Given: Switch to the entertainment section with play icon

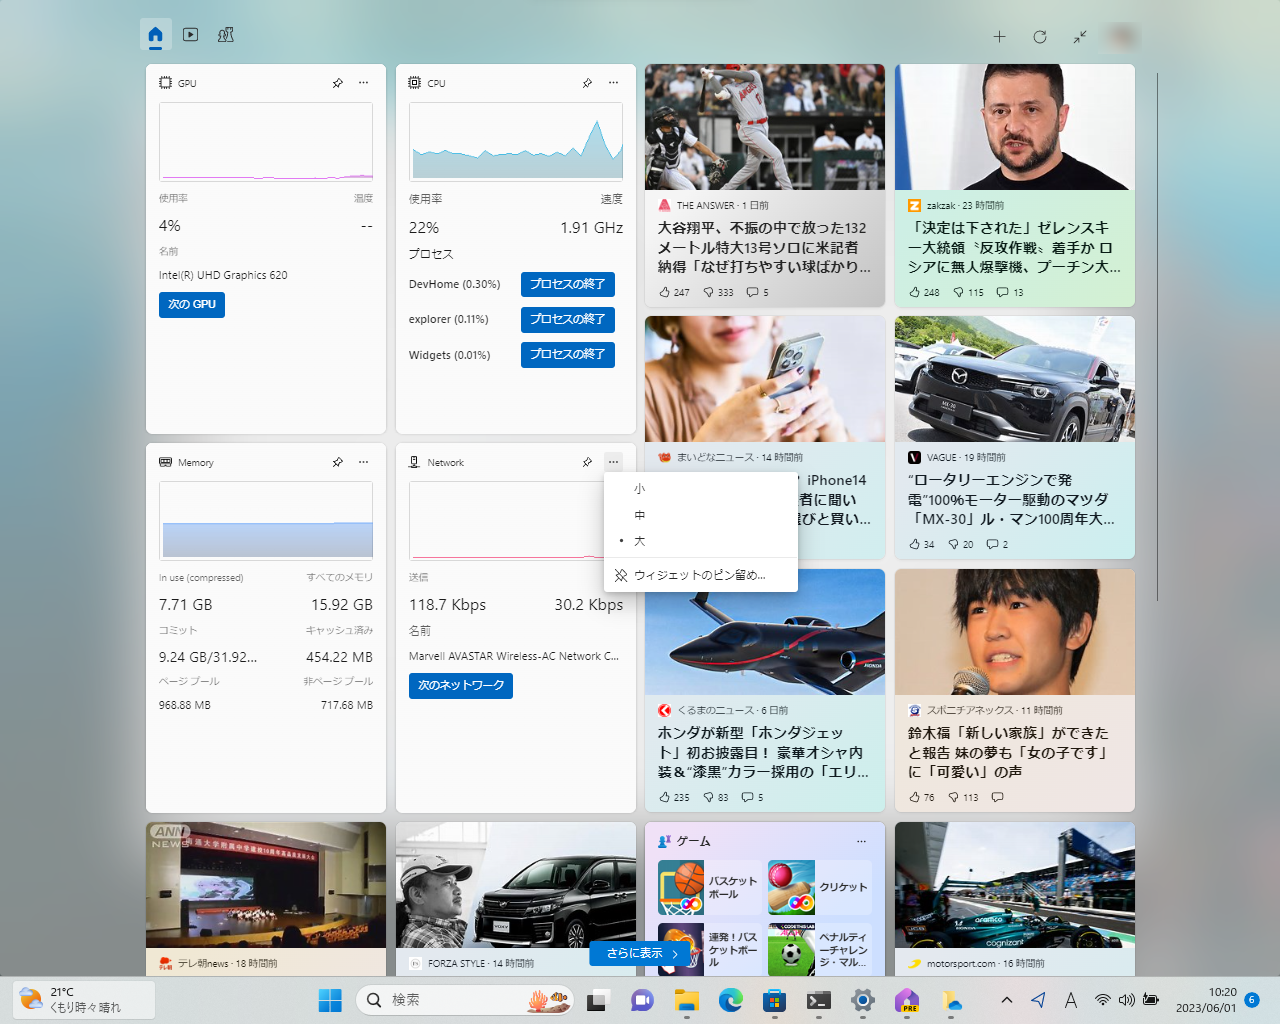Looking at the screenshot, I should click(x=190, y=34).
